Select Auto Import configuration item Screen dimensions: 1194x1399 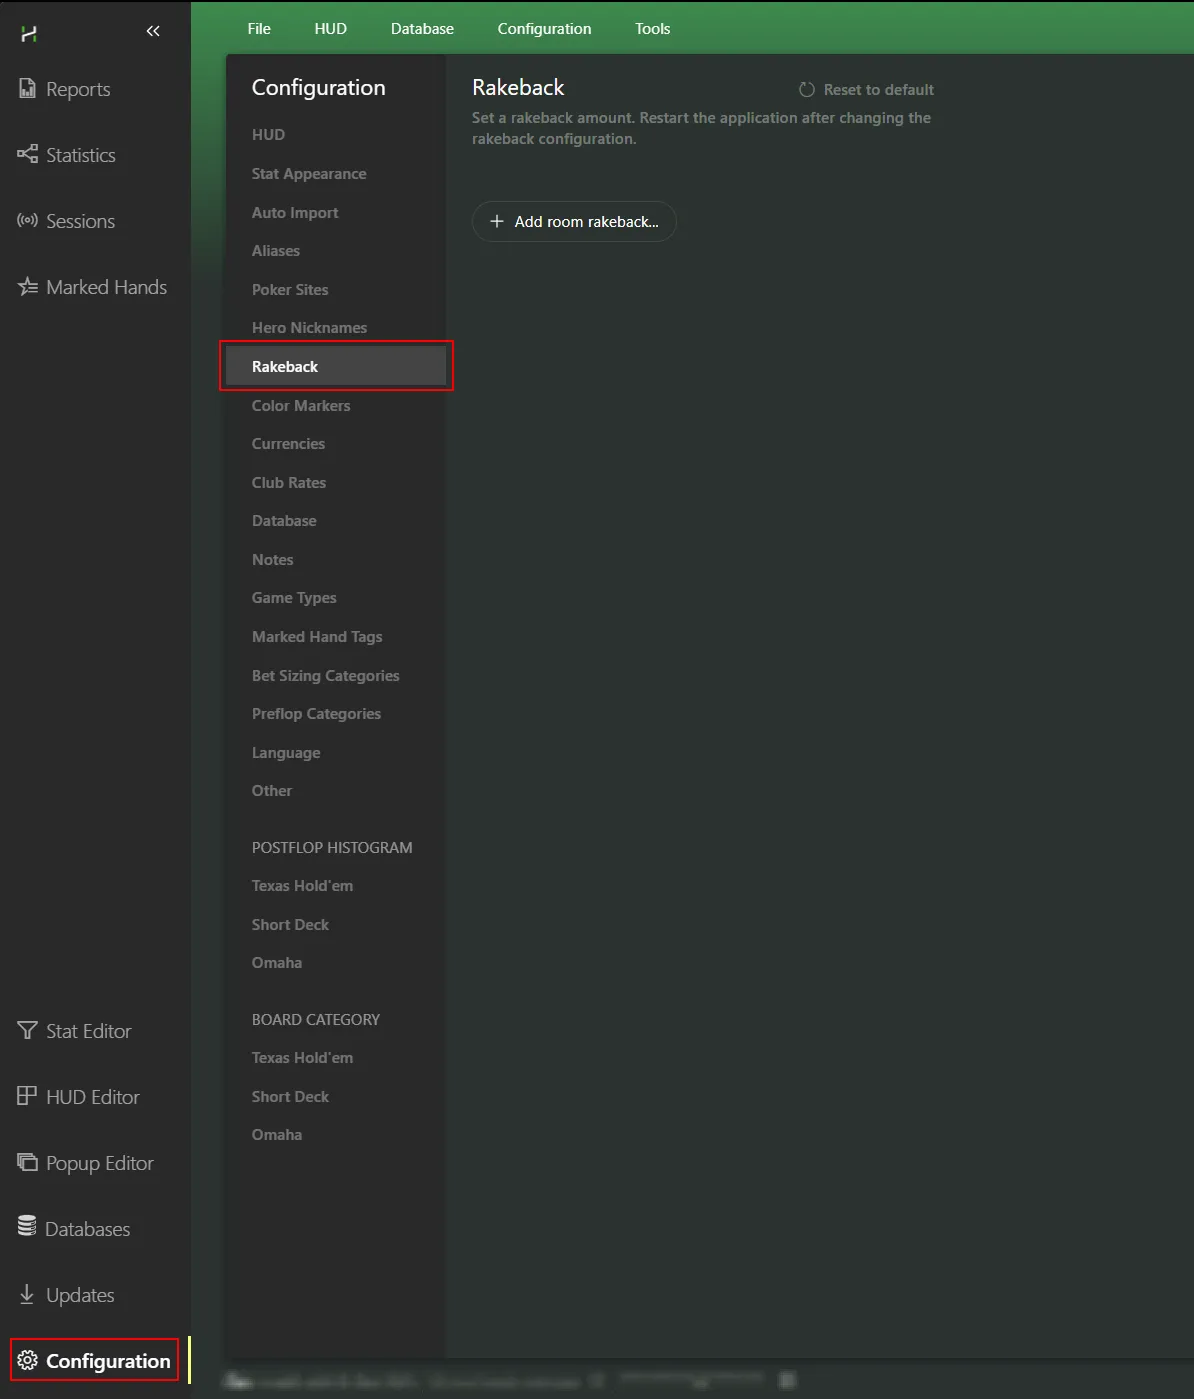[295, 213]
